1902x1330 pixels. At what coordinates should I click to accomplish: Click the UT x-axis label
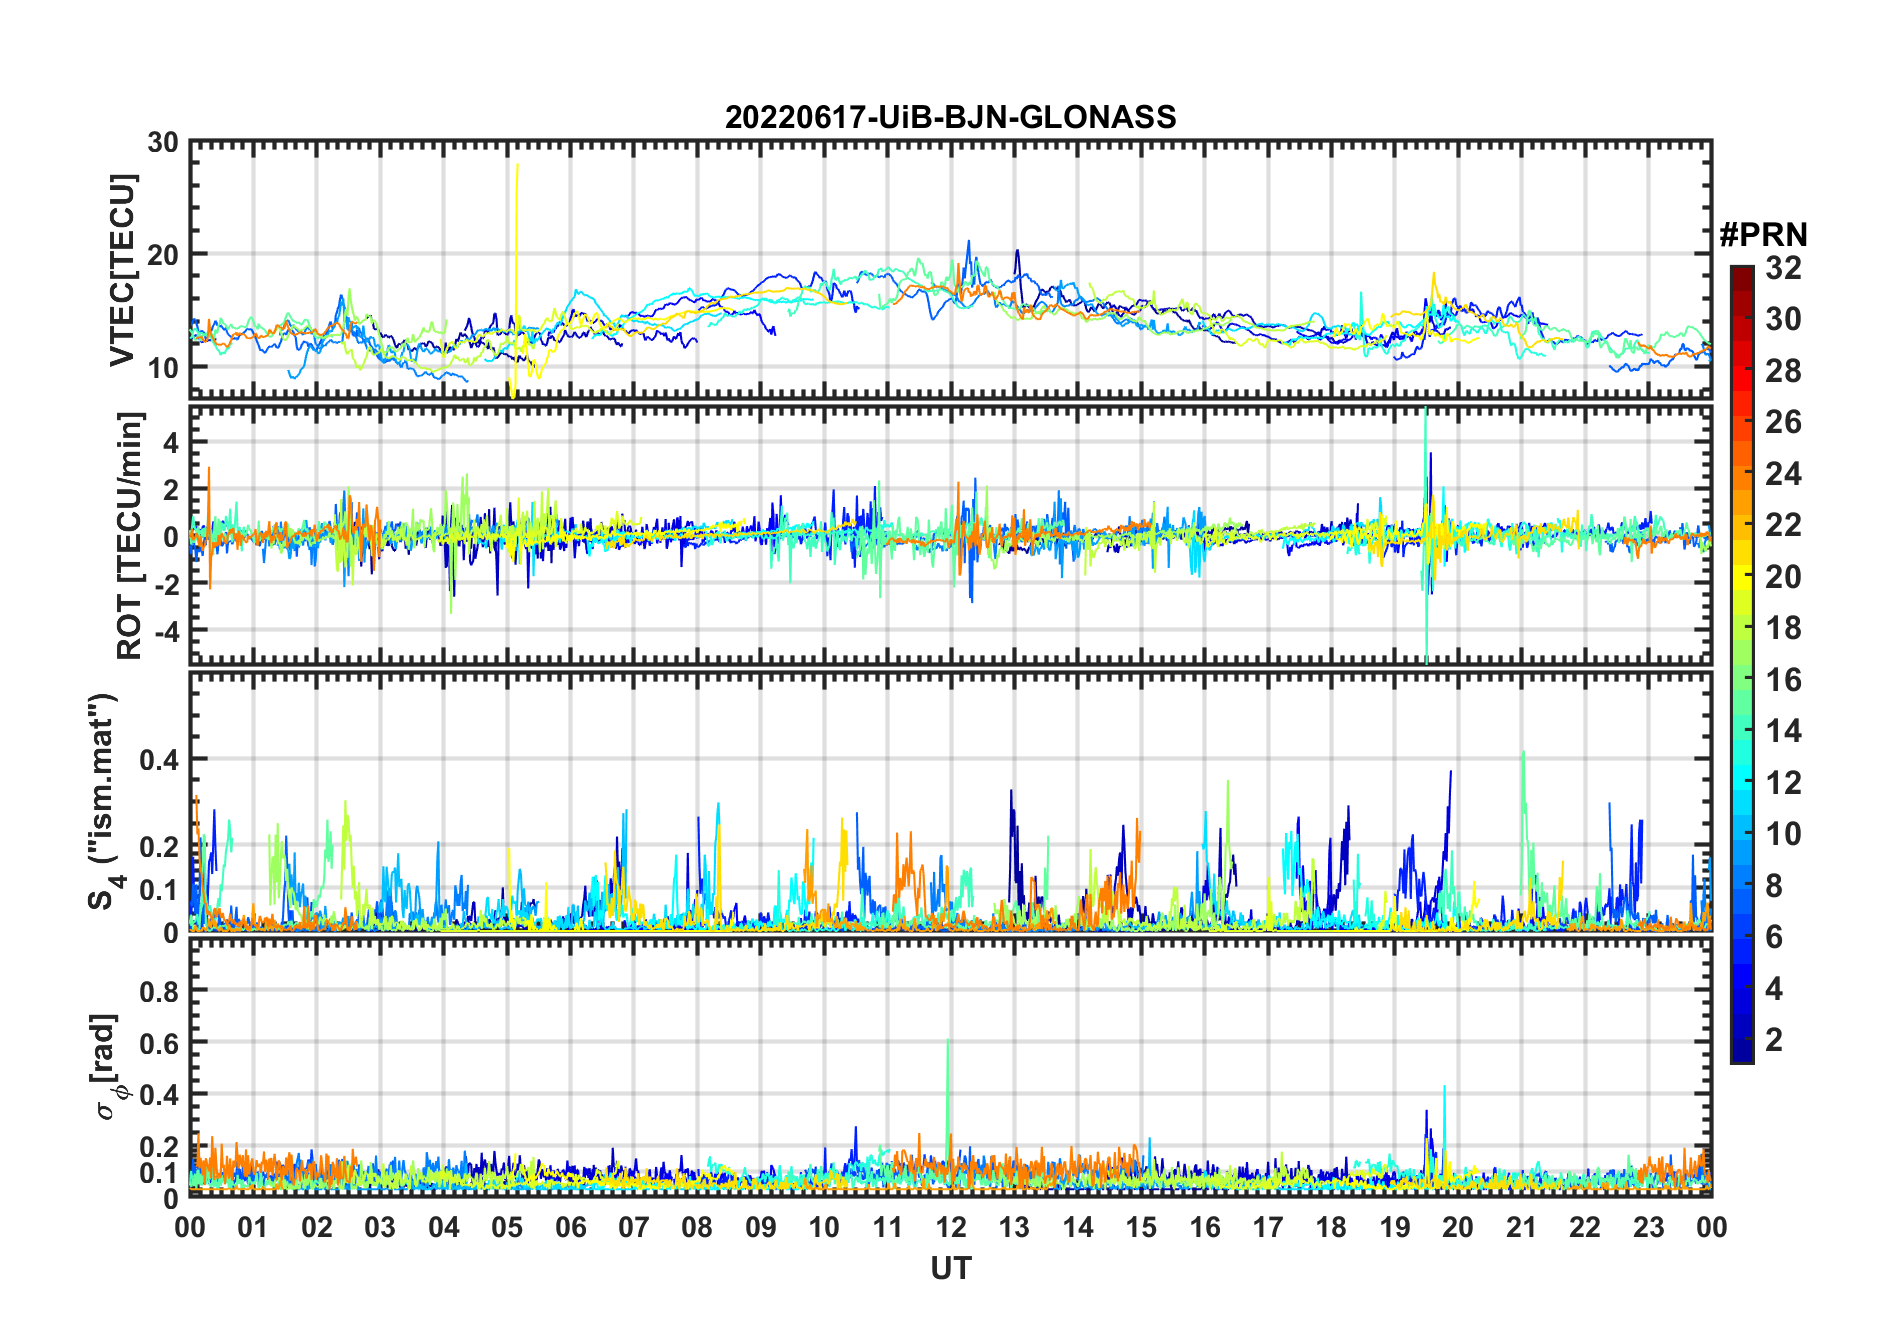[950, 1268]
